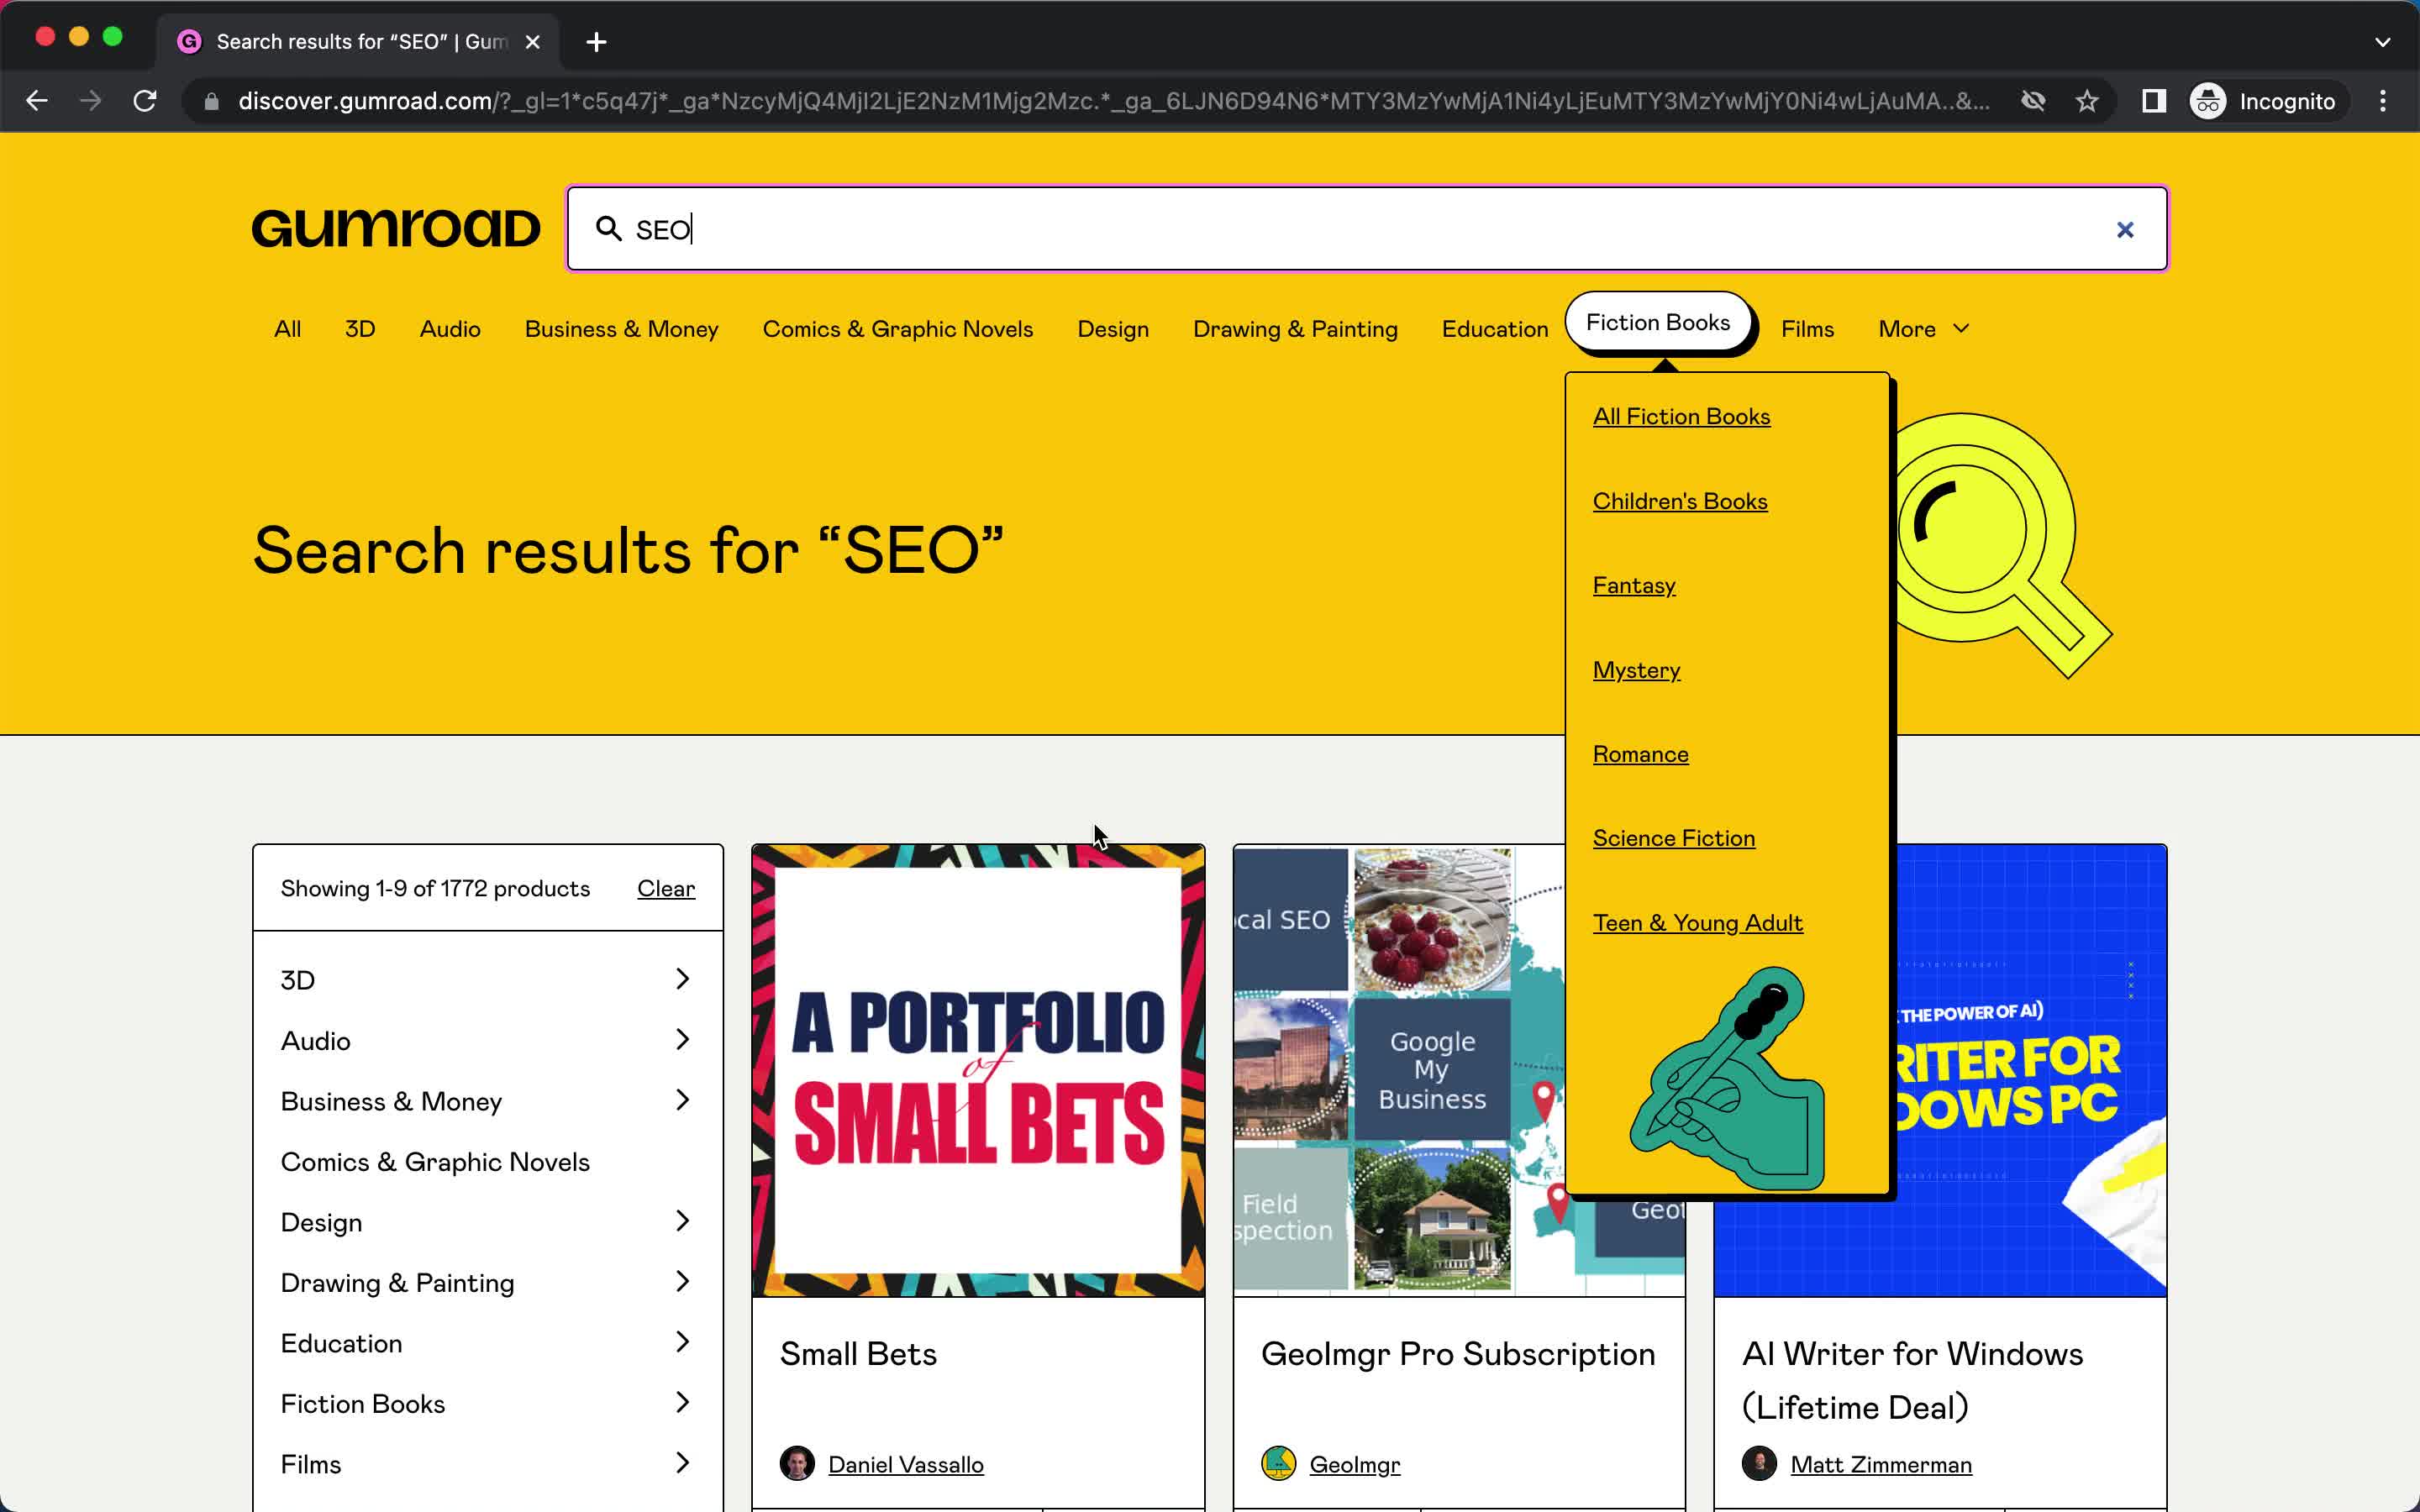Expand the More navigation dropdown
This screenshot has width=2420, height=1512.
tap(1922, 328)
